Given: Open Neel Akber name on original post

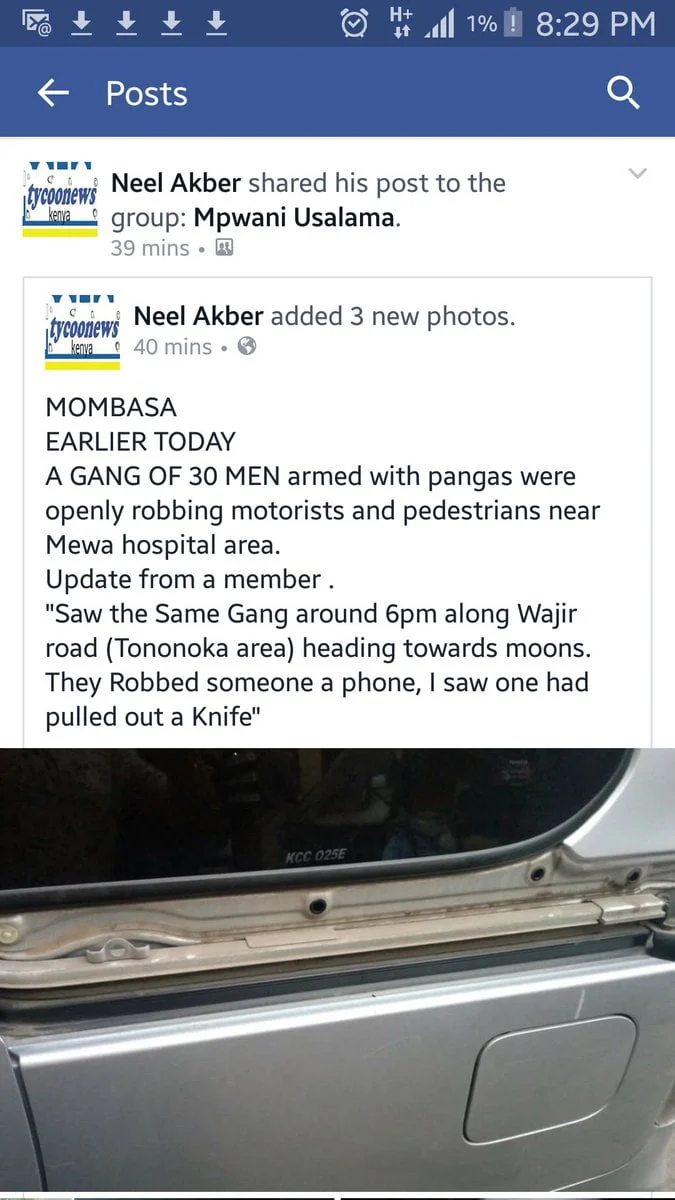Looking at the screenshot, I should 198,316.
